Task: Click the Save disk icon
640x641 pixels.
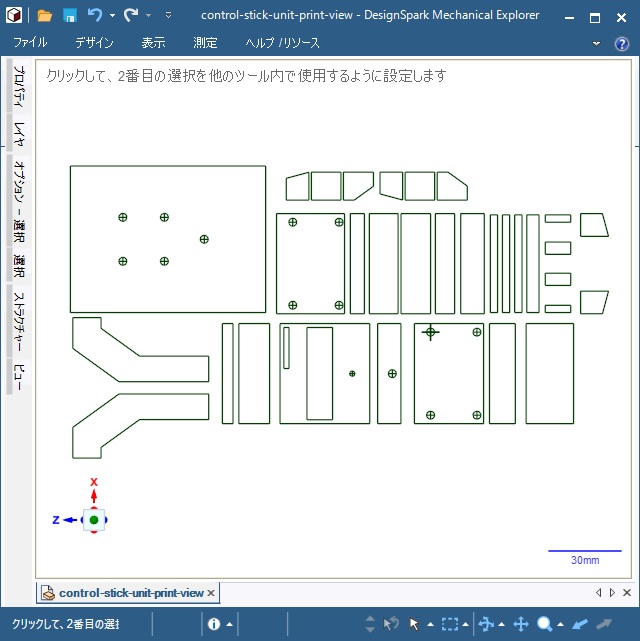Action: (x=70, y=15)
